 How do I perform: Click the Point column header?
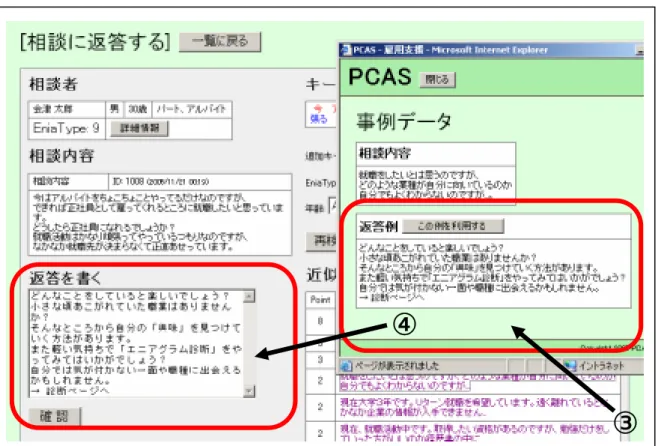(320, 300)
